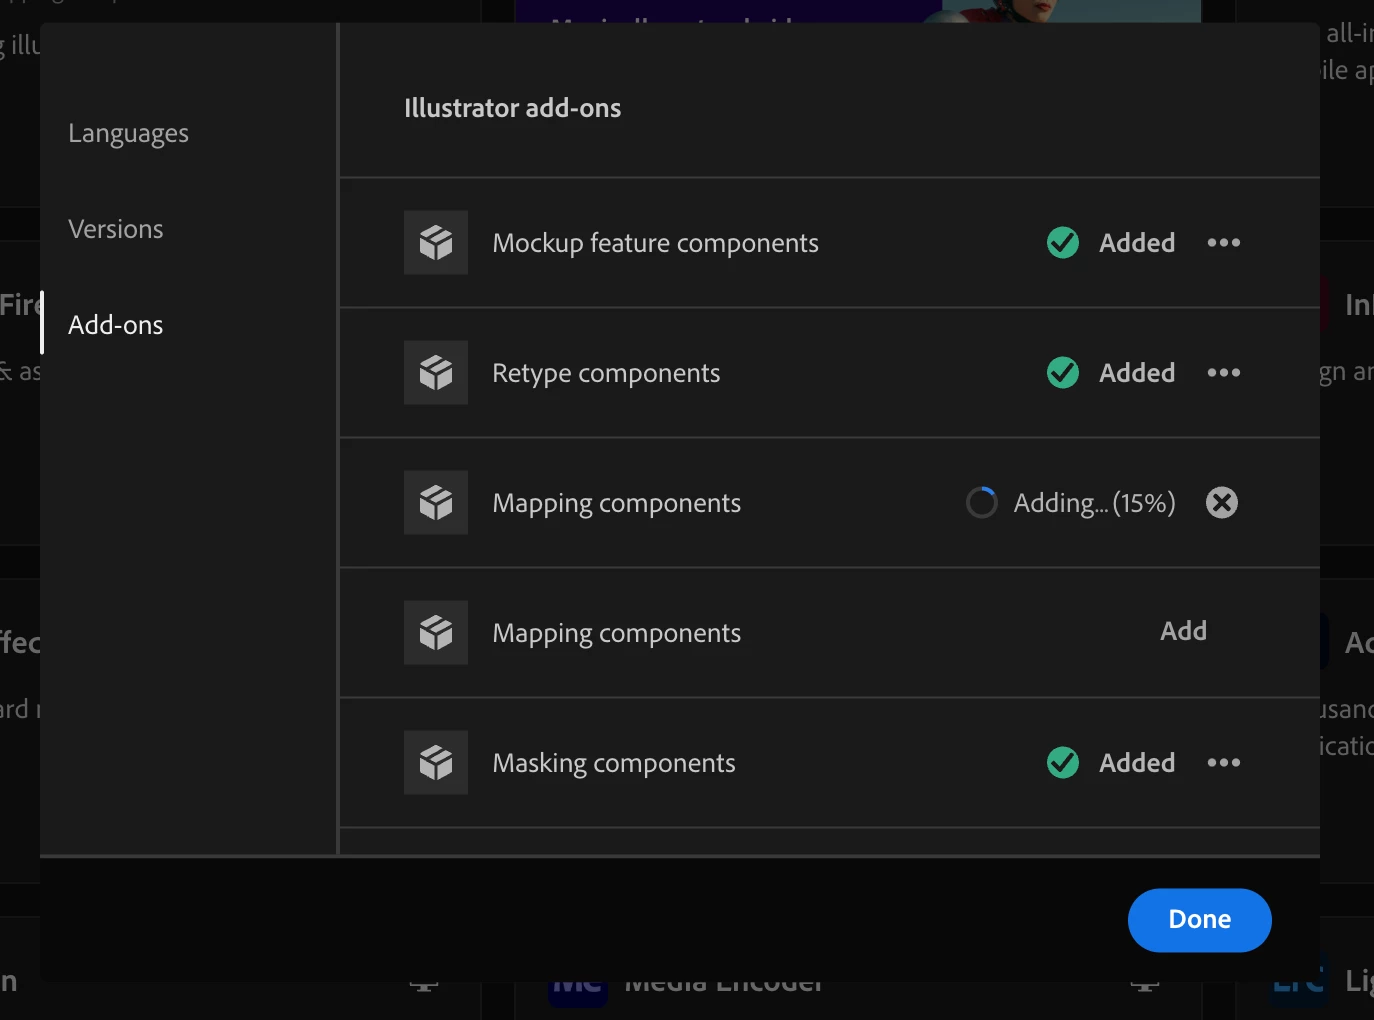This screenshot has height=1020, width=1374.
Task: Click green checkmark for Retype components
Action: (x=1063, y=373)
